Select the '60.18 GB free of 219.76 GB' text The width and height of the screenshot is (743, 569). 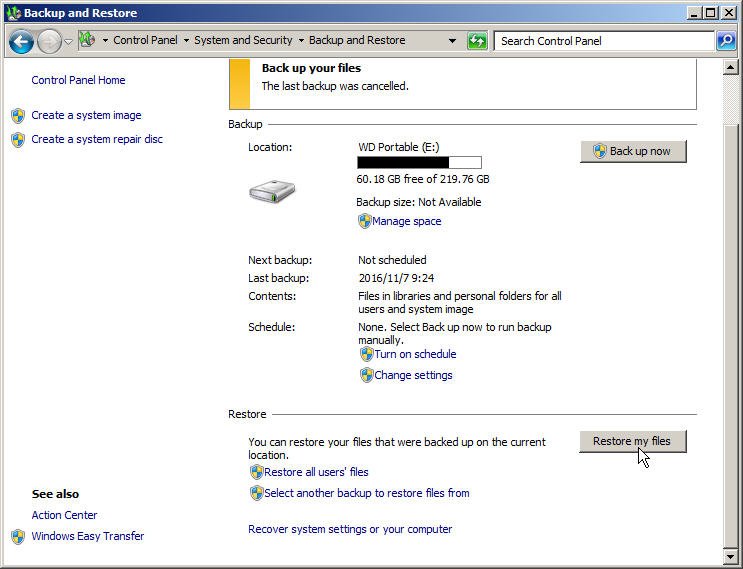423,180
